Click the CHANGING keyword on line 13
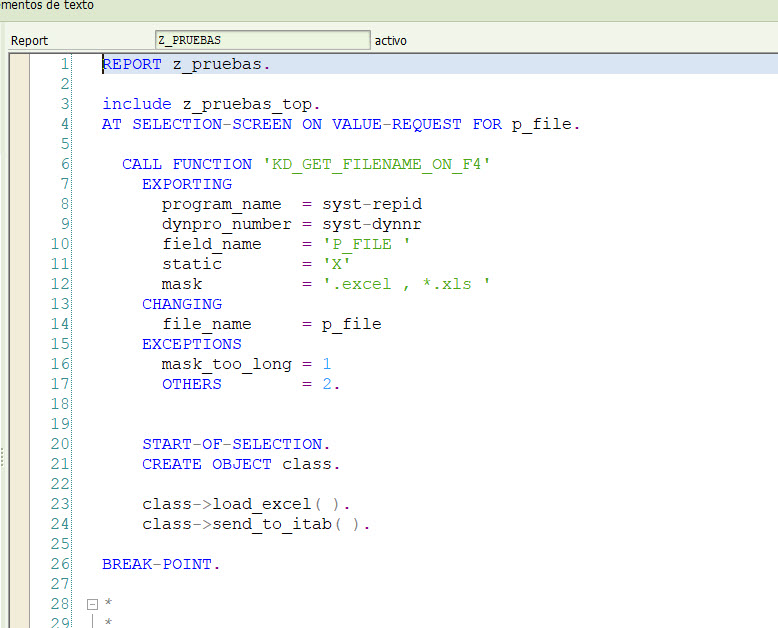Viewport: 778px width, 628px height. click(x=181, y=304)
